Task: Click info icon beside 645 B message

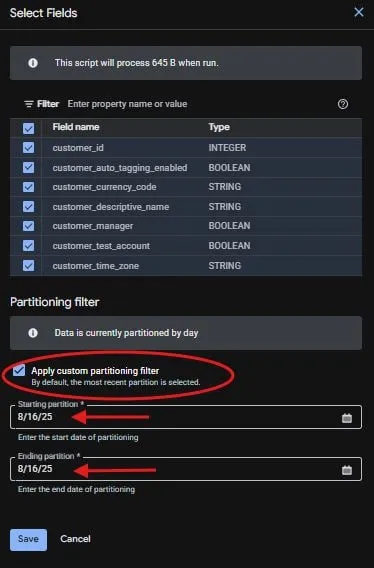Action: 33,63
